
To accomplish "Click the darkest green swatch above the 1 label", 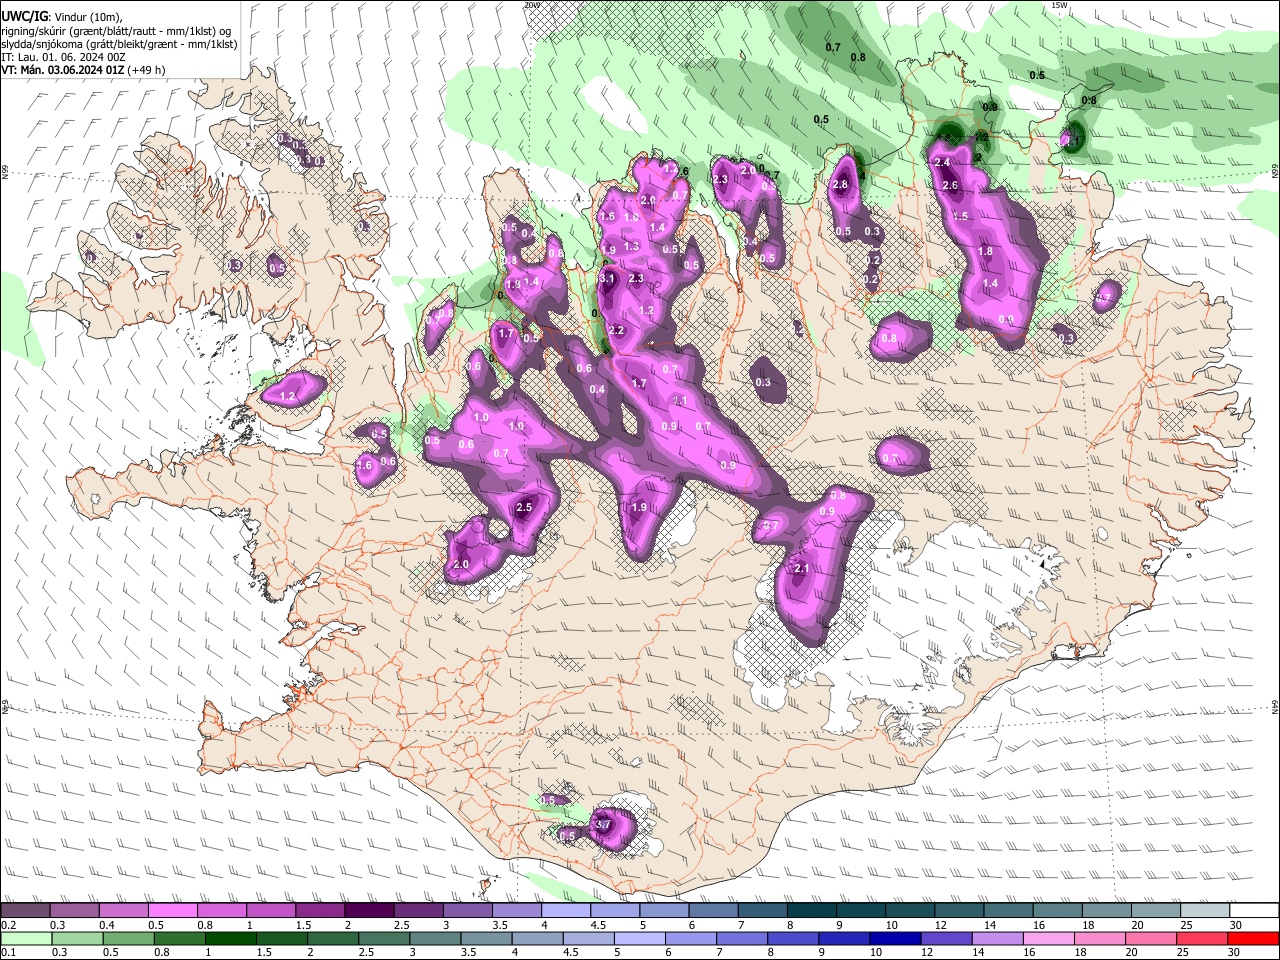I will 230,939.
